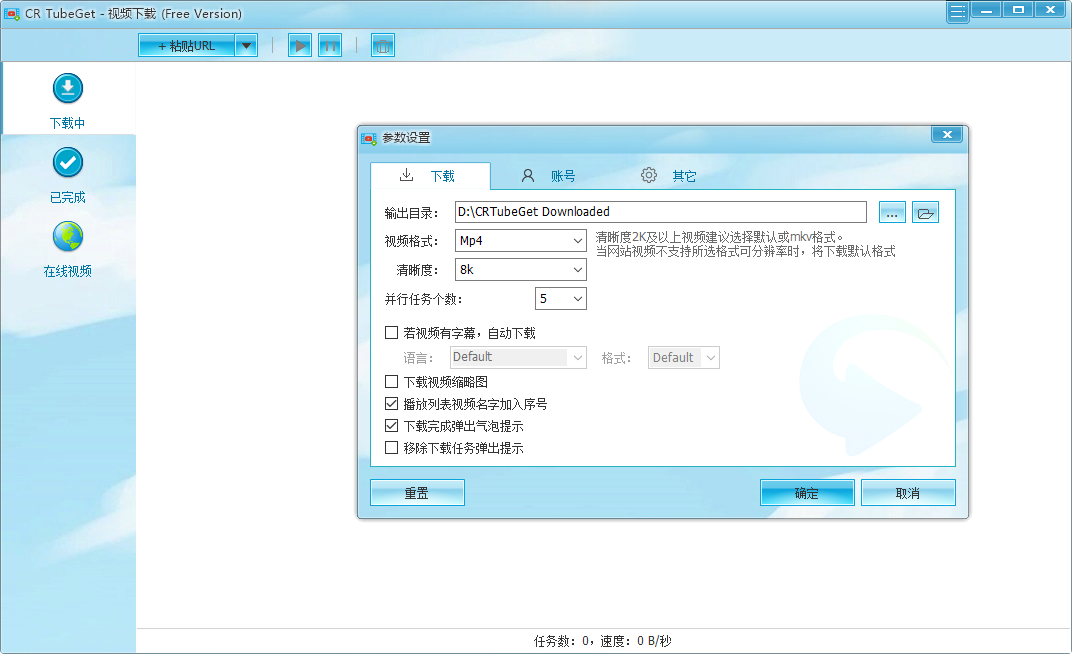This screenshot has width=1072, height=654.
Task: Click the pause downloads toolbar icon
Action: (330, 46)
